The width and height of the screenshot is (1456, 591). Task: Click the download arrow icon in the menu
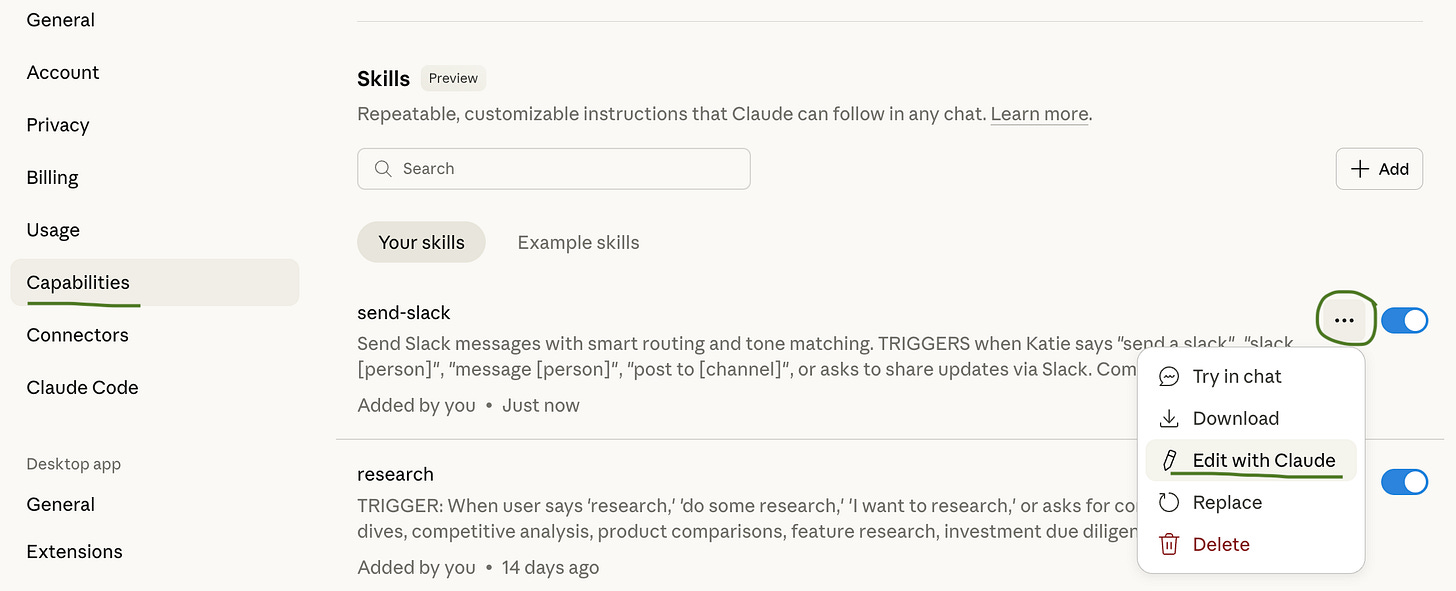pos(1168,419)
